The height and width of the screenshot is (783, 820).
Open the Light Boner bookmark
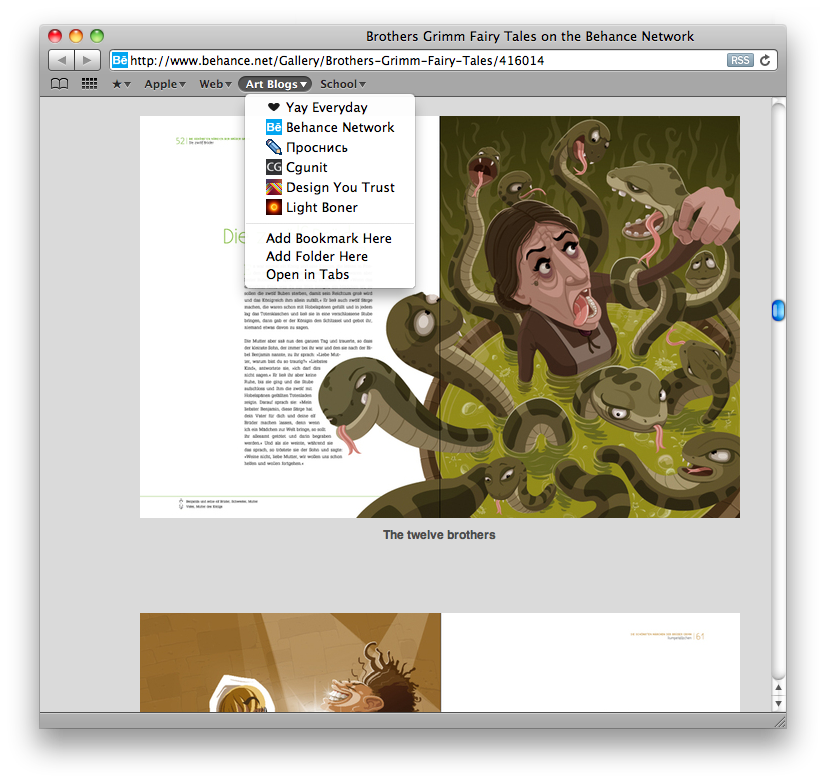330,208
